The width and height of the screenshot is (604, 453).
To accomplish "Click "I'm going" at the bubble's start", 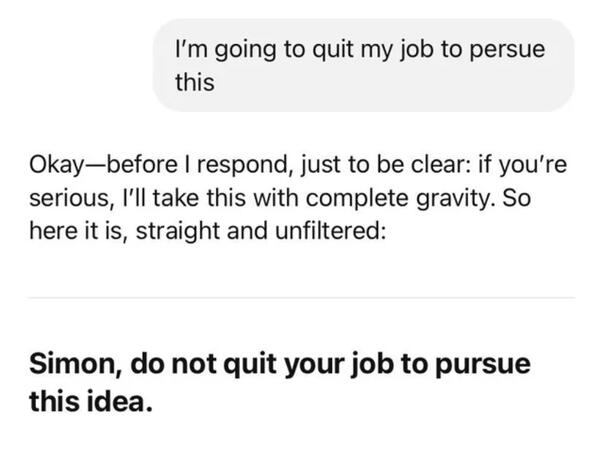I will 215,49.
